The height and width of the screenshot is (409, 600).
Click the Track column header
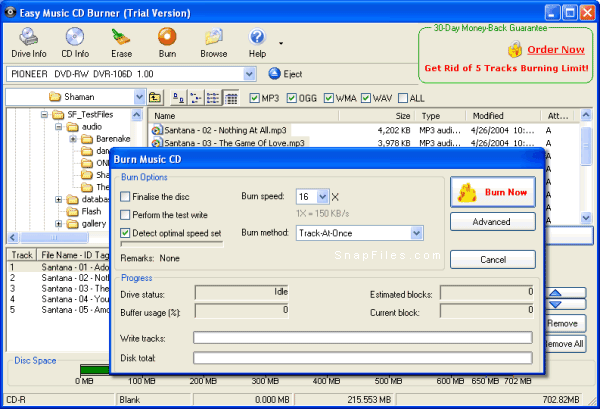22,255
